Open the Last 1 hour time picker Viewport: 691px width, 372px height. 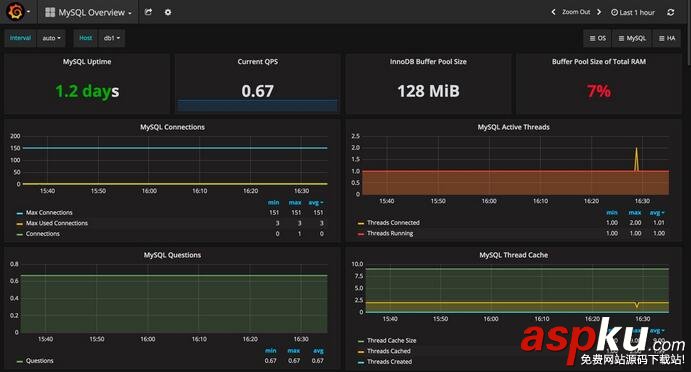coord(633,12)
